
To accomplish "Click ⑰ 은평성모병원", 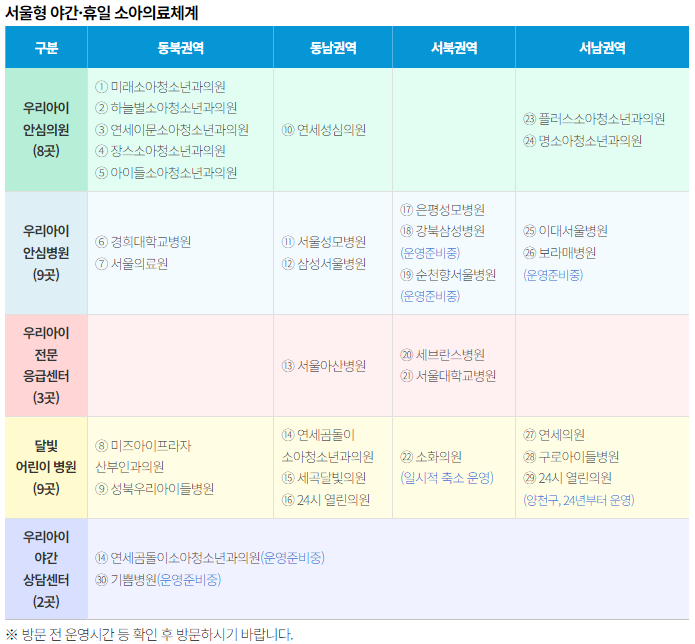I will pos(442,209).
